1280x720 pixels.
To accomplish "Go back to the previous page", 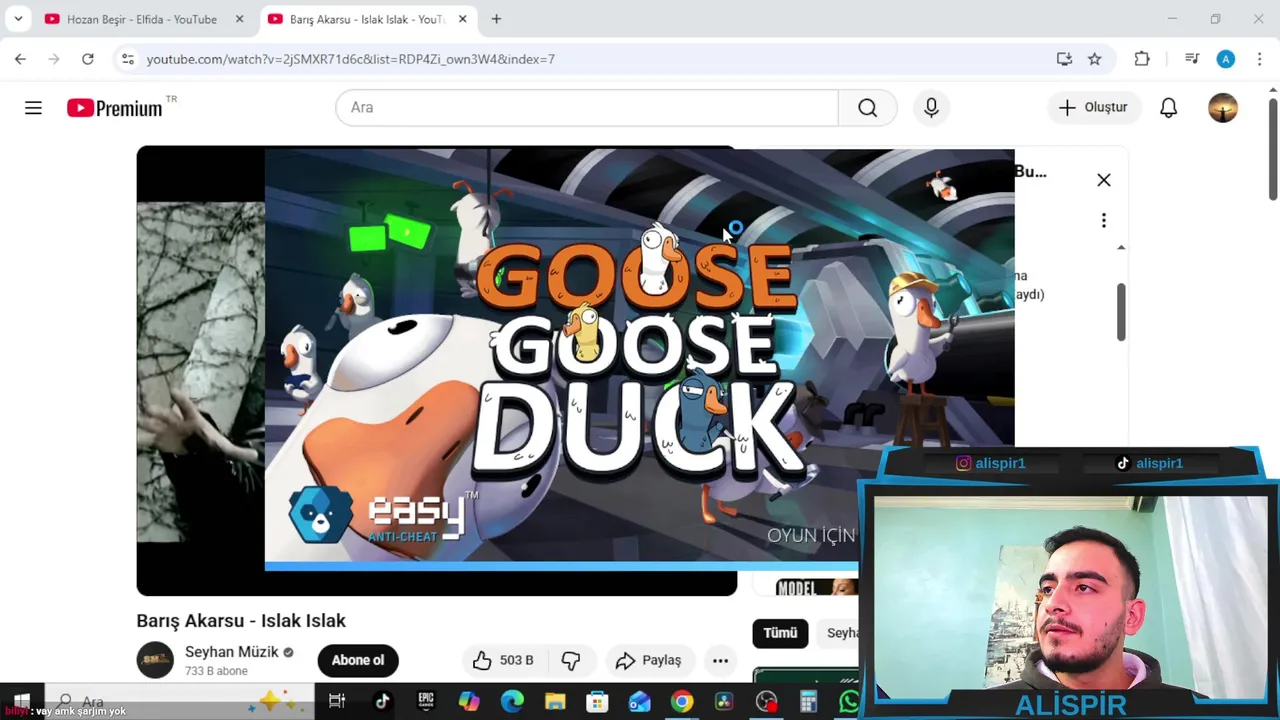I will (x=20, y=59).
